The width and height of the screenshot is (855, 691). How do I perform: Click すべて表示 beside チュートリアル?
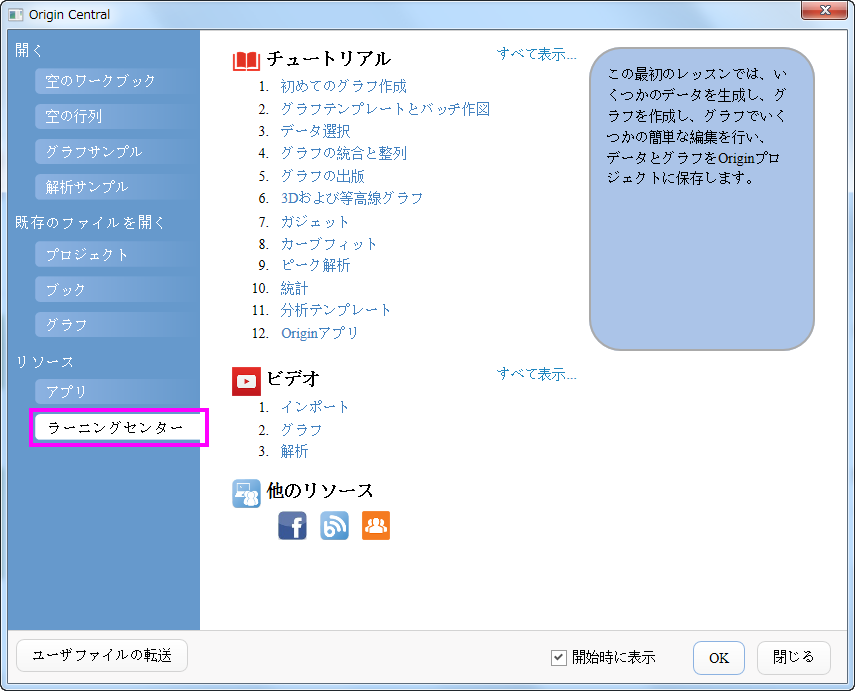tap(537, 54)
